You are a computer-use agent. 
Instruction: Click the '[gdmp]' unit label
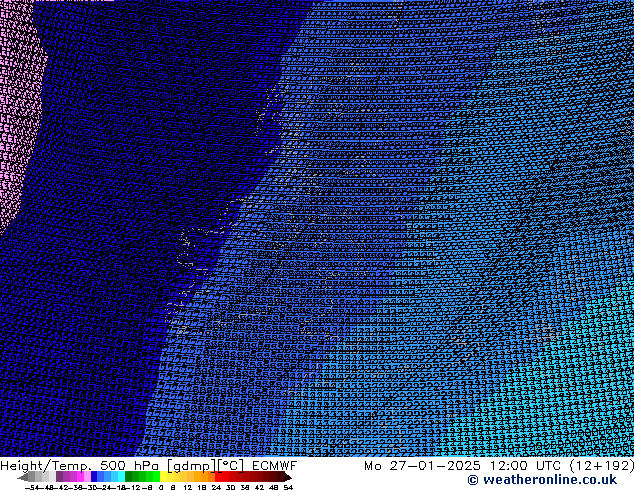(x=190, y=466)
